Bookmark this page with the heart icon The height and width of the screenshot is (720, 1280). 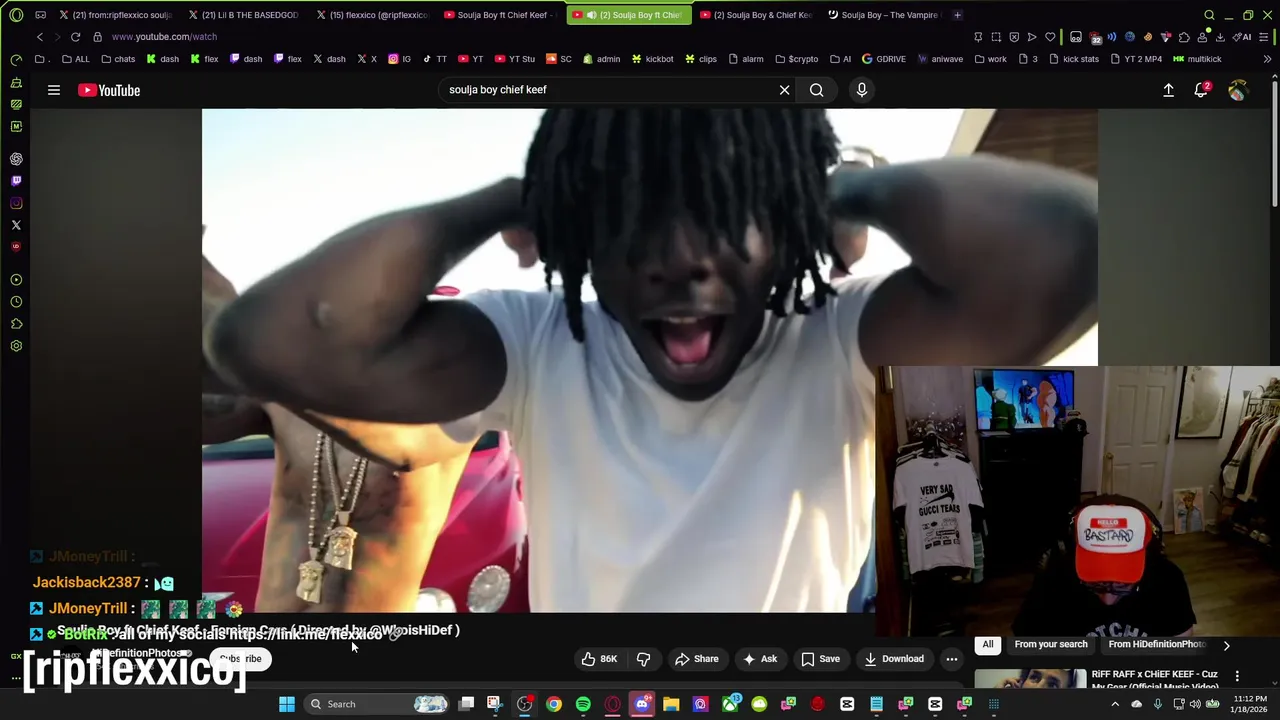[x=1050, y=37]
